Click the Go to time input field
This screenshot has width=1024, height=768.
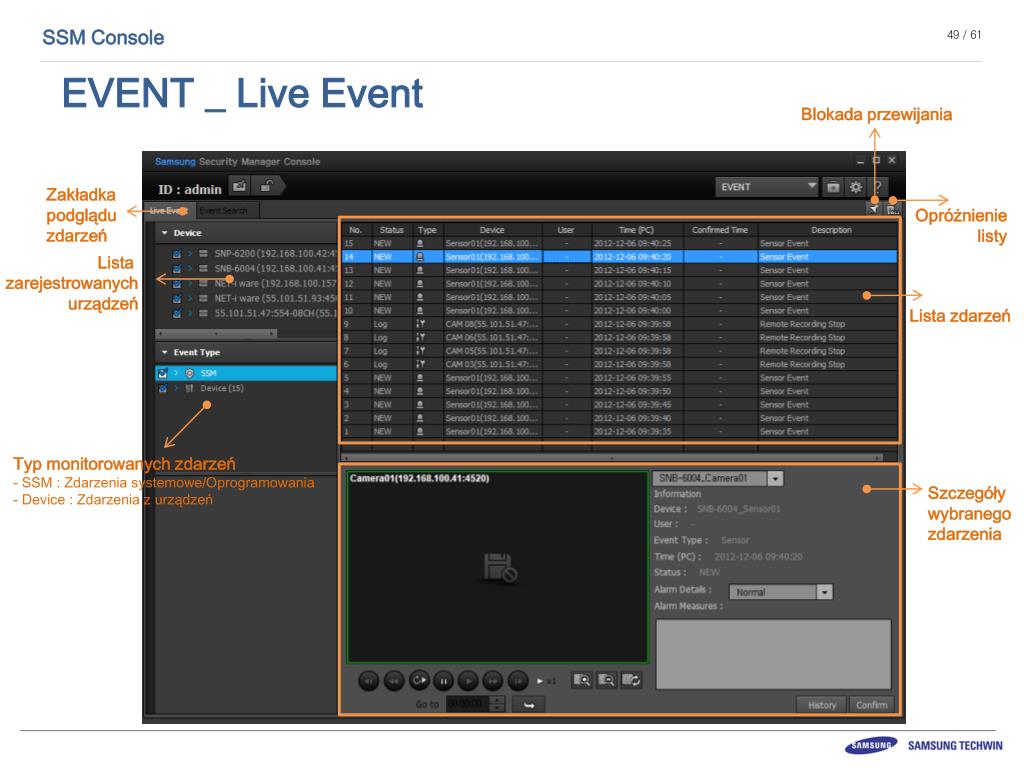pos(468,704)
